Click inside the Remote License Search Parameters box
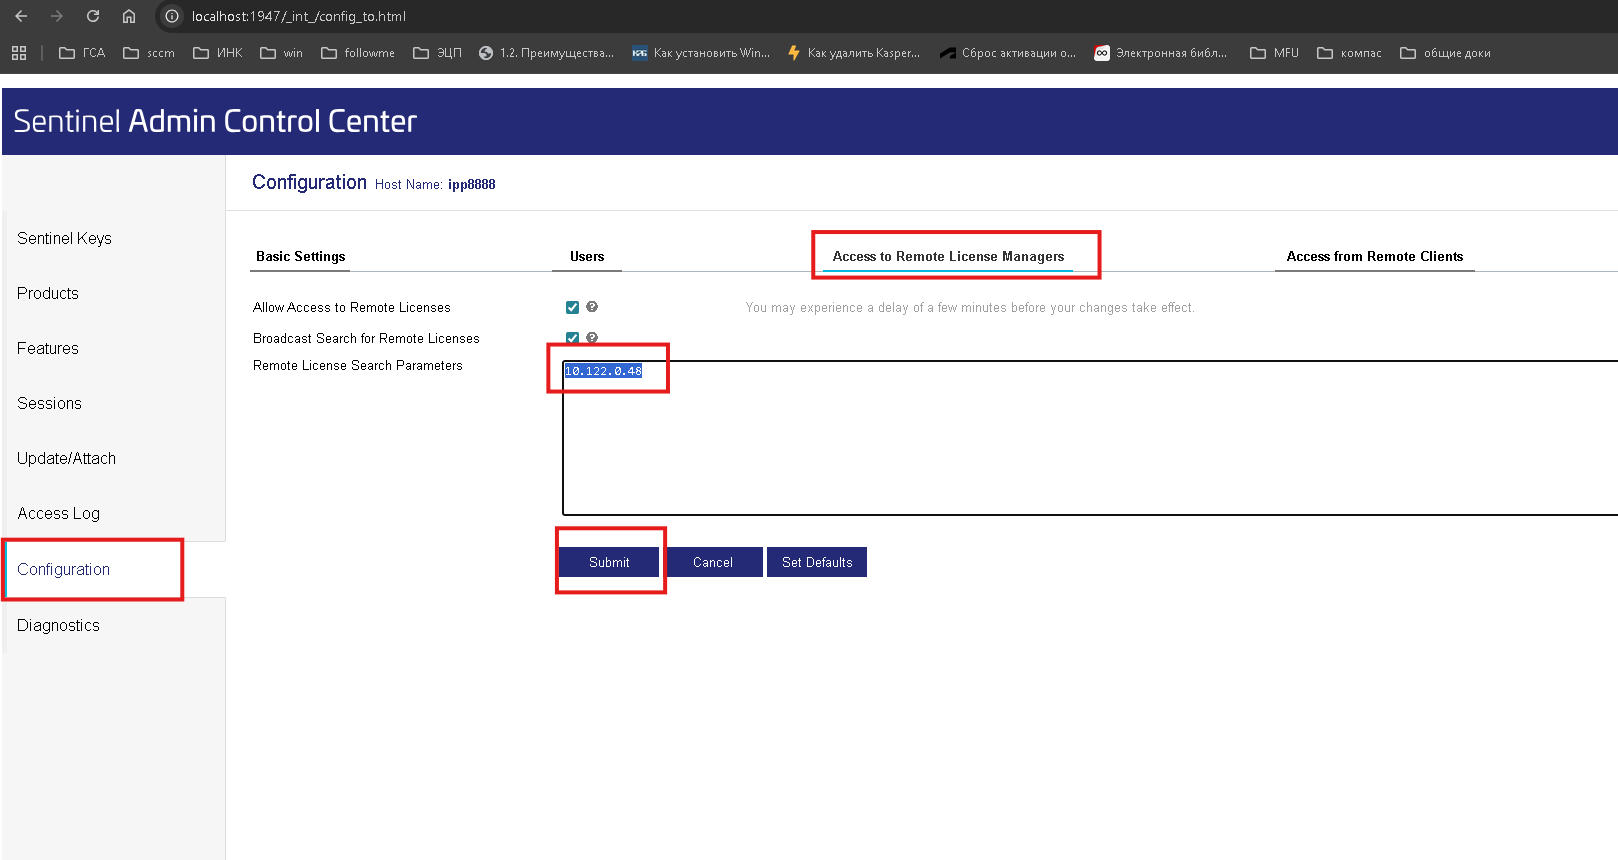The width and height of the screenshot is (1618, 860). point(1090,438)
